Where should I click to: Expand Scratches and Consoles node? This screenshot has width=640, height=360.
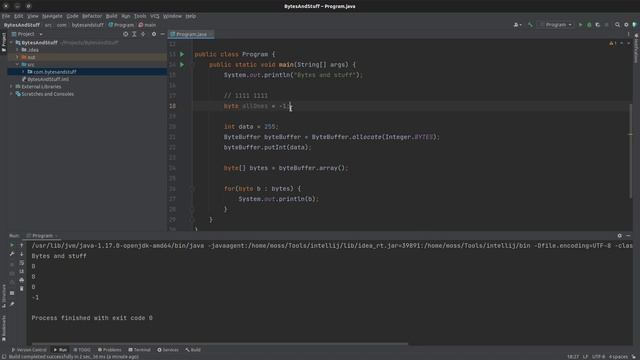[x=11, y=94]
